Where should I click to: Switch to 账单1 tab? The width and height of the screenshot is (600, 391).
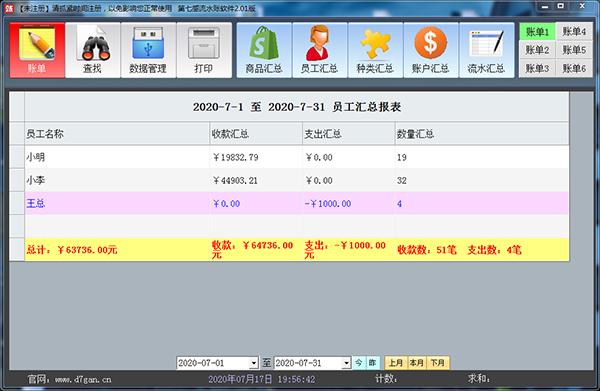[537, 32]
